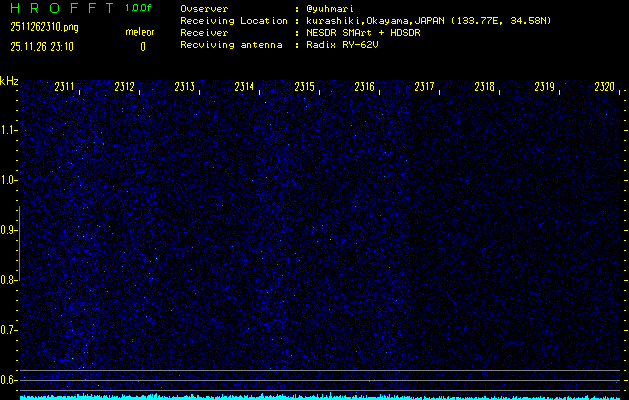Click the 2314 time axis label
The height and width of the screenshot is (400, 629).
click(x=245, y=88)
